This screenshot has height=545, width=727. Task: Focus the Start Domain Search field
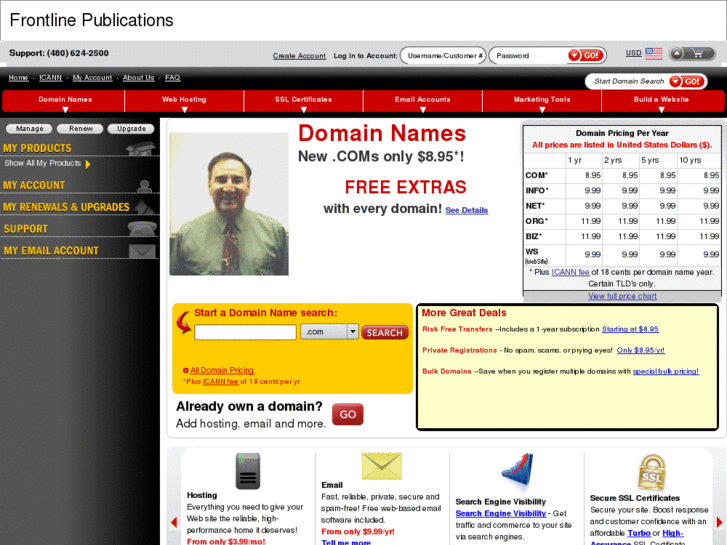628,82
